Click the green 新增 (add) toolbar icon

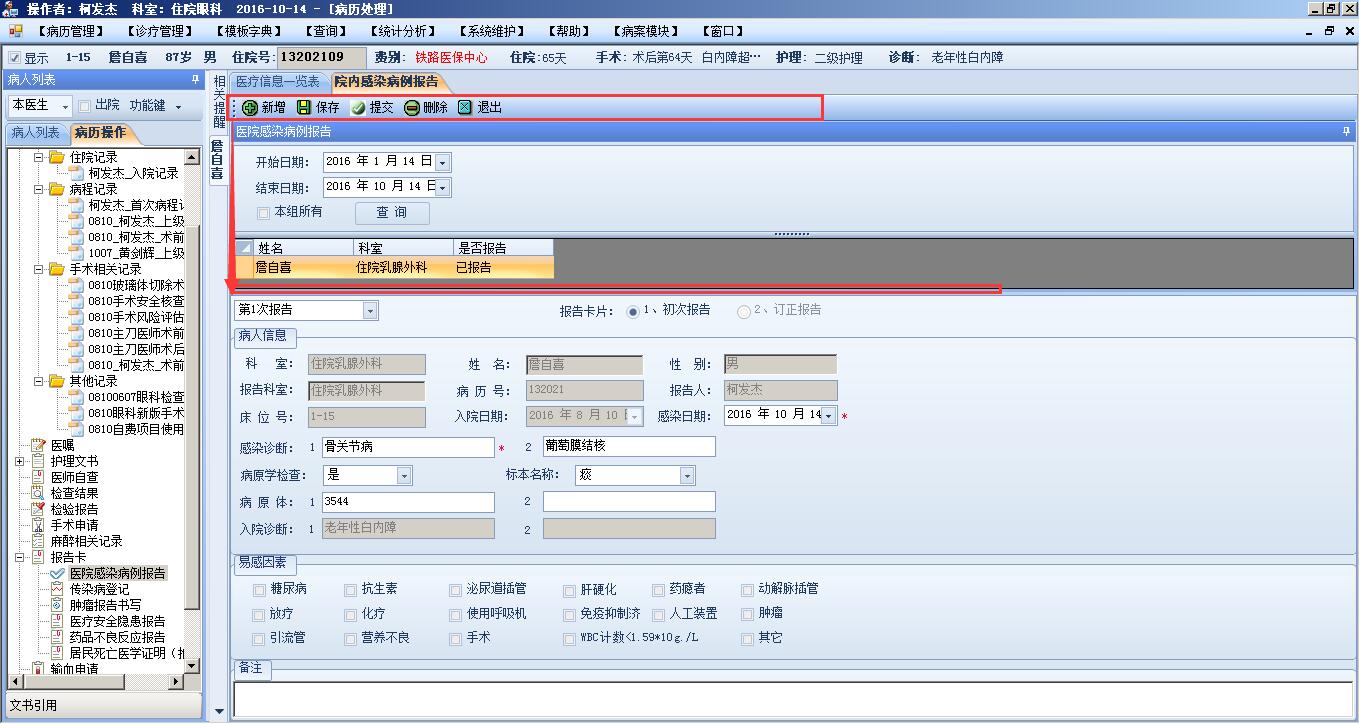coord(249,107)
